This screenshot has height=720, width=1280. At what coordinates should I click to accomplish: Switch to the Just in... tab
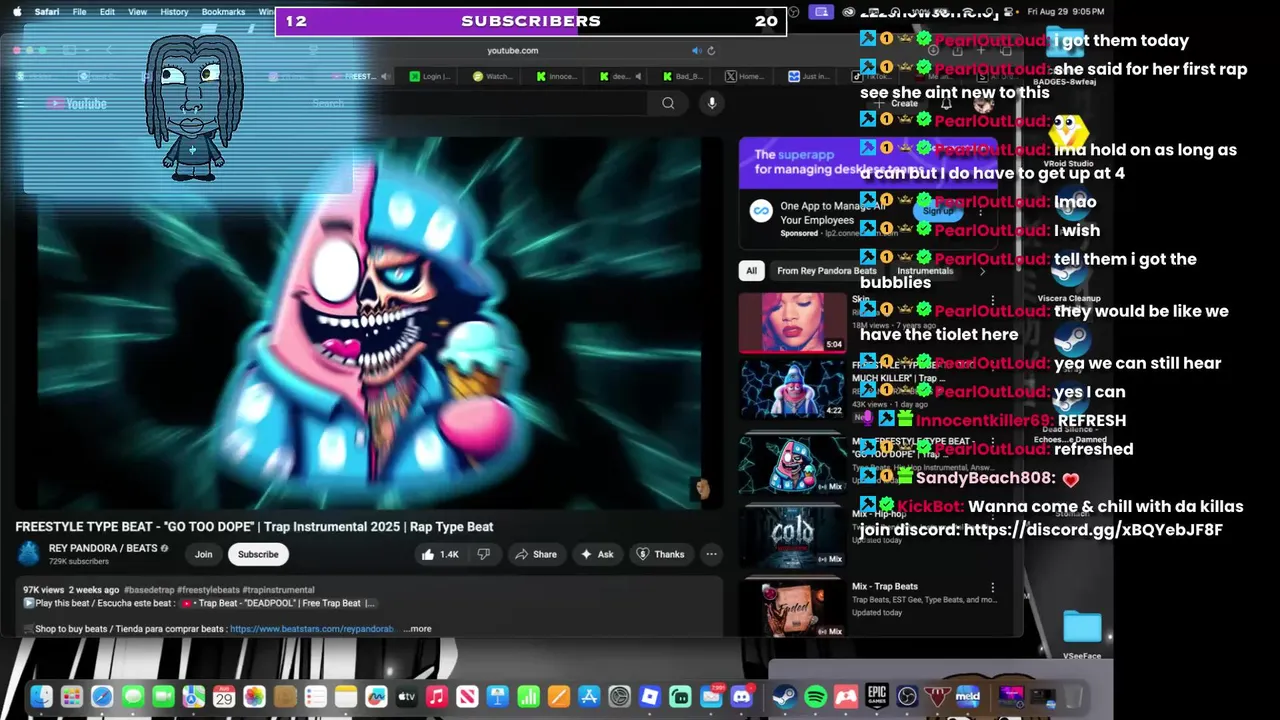pos(809,76)
